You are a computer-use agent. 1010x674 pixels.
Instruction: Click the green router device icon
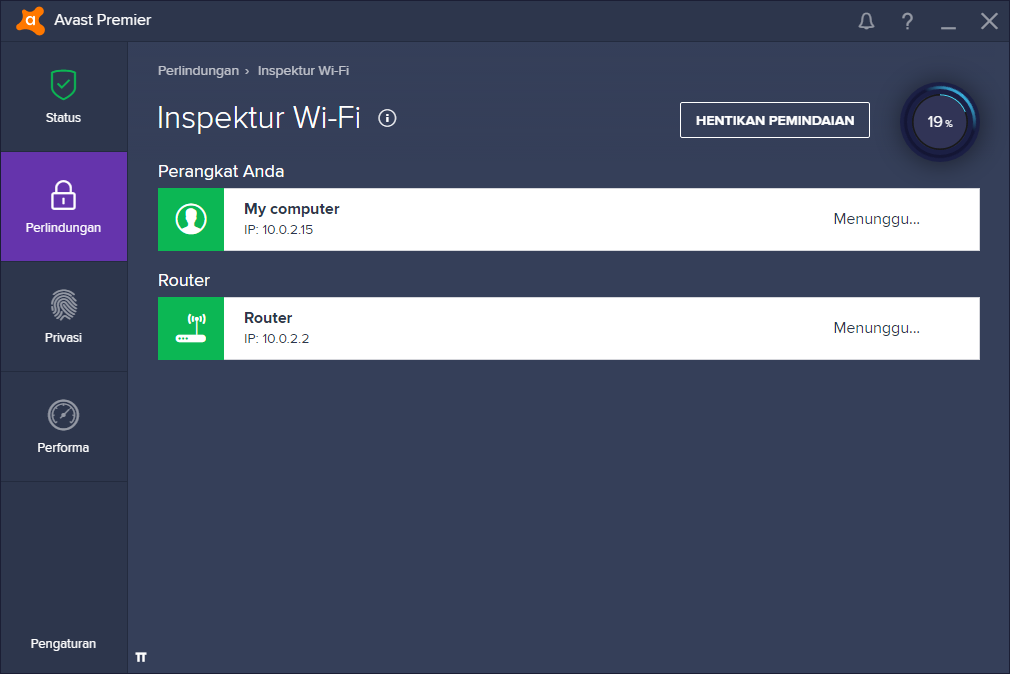[x=190, y=328]
